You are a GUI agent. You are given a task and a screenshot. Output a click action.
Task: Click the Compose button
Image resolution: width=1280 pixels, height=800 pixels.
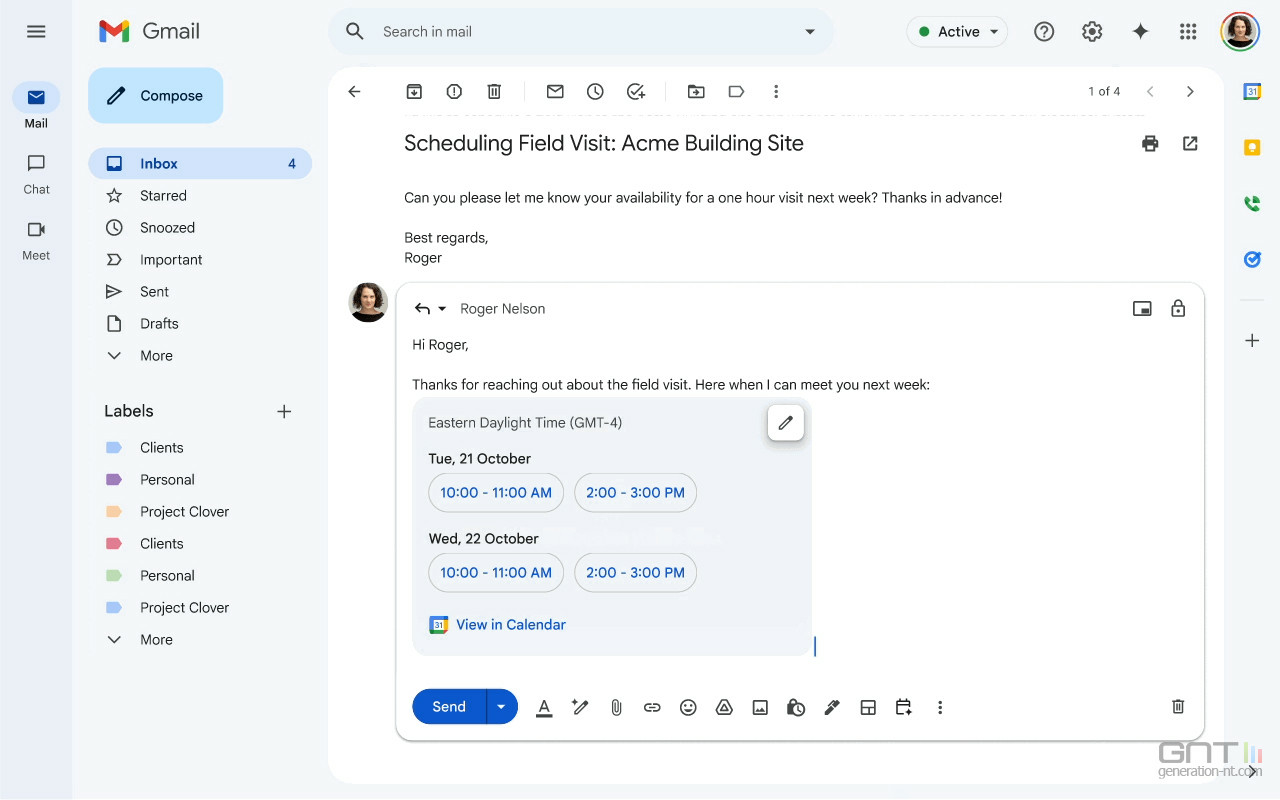point(156,96)
